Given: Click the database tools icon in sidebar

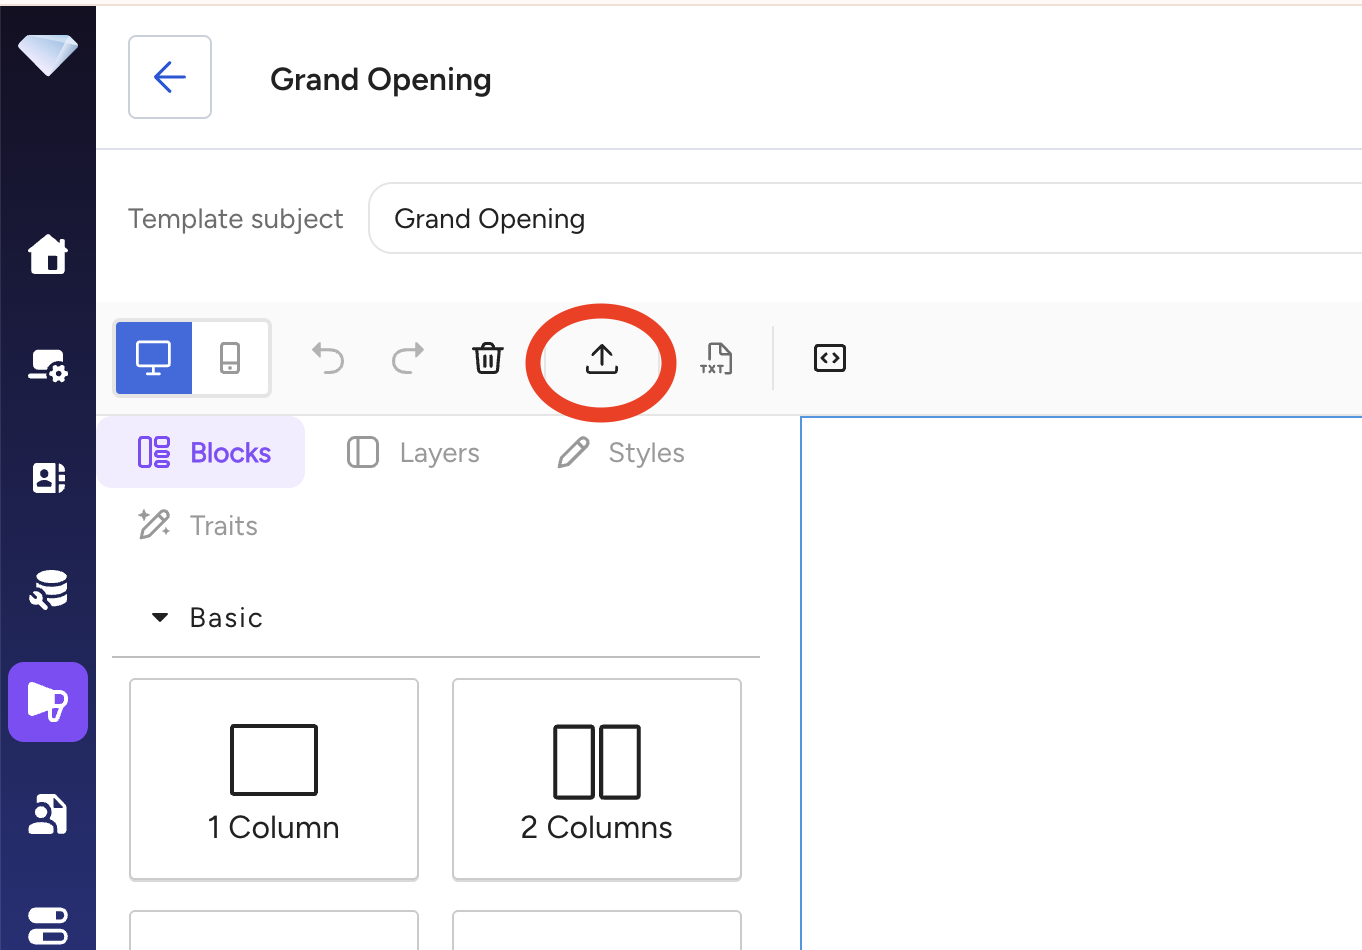Looking at the screenshot, I should [48, 590].
